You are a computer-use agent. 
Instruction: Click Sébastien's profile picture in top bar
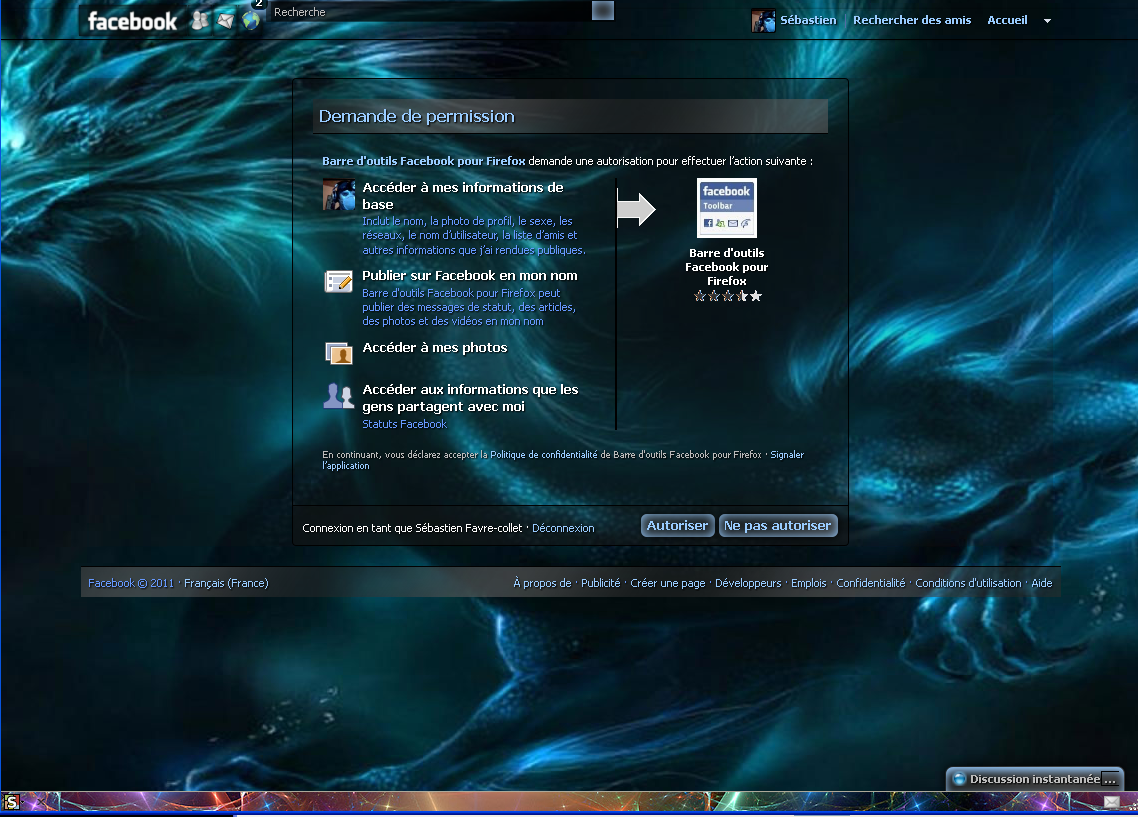point(763,21)
